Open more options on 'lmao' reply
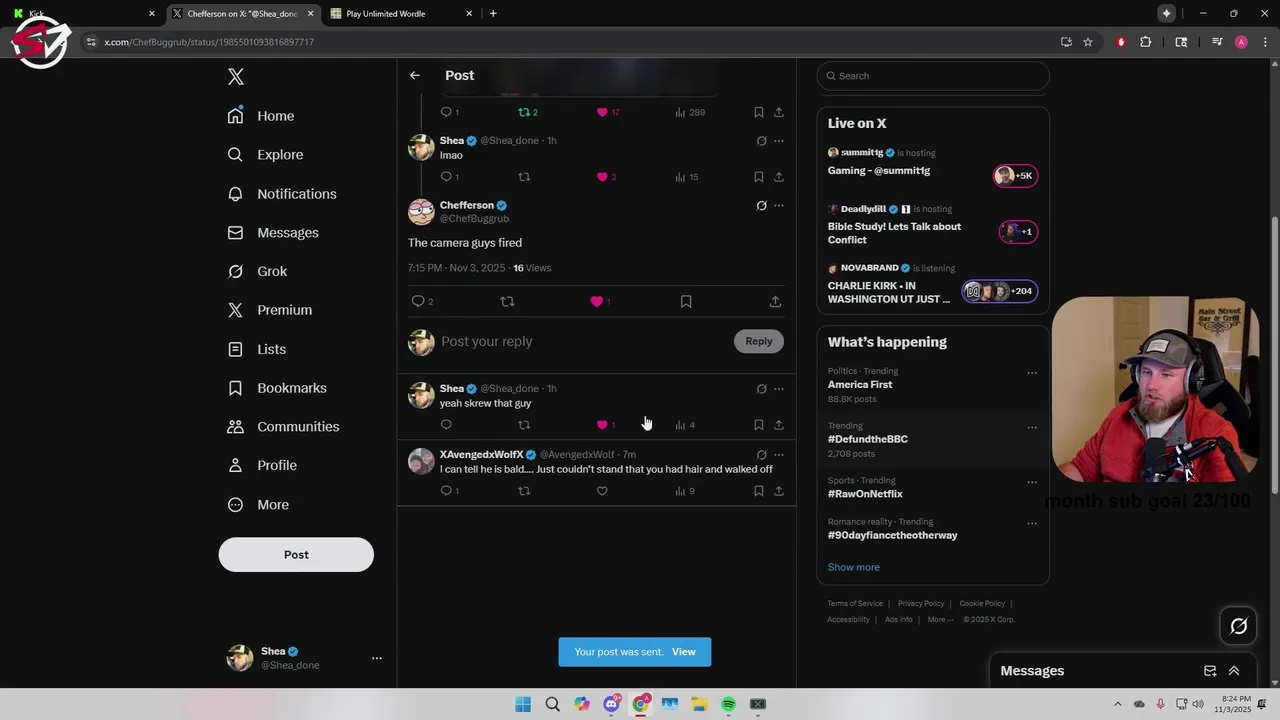1280x720 pixels. click(x=779, y=141)
